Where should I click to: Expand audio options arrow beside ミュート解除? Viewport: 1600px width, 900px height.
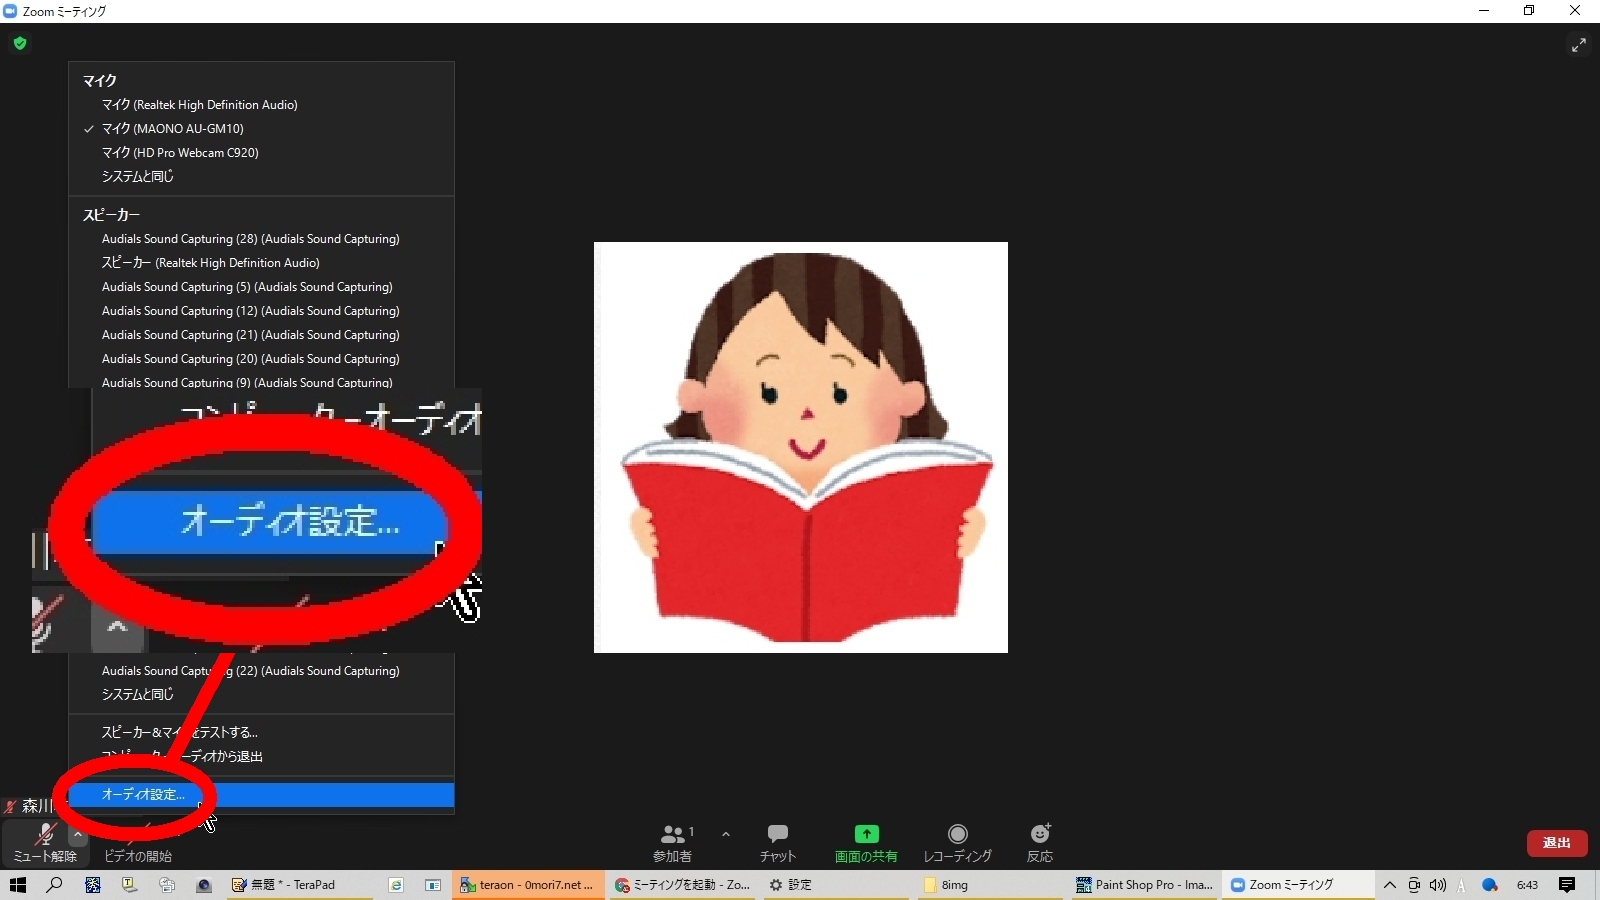78,834
